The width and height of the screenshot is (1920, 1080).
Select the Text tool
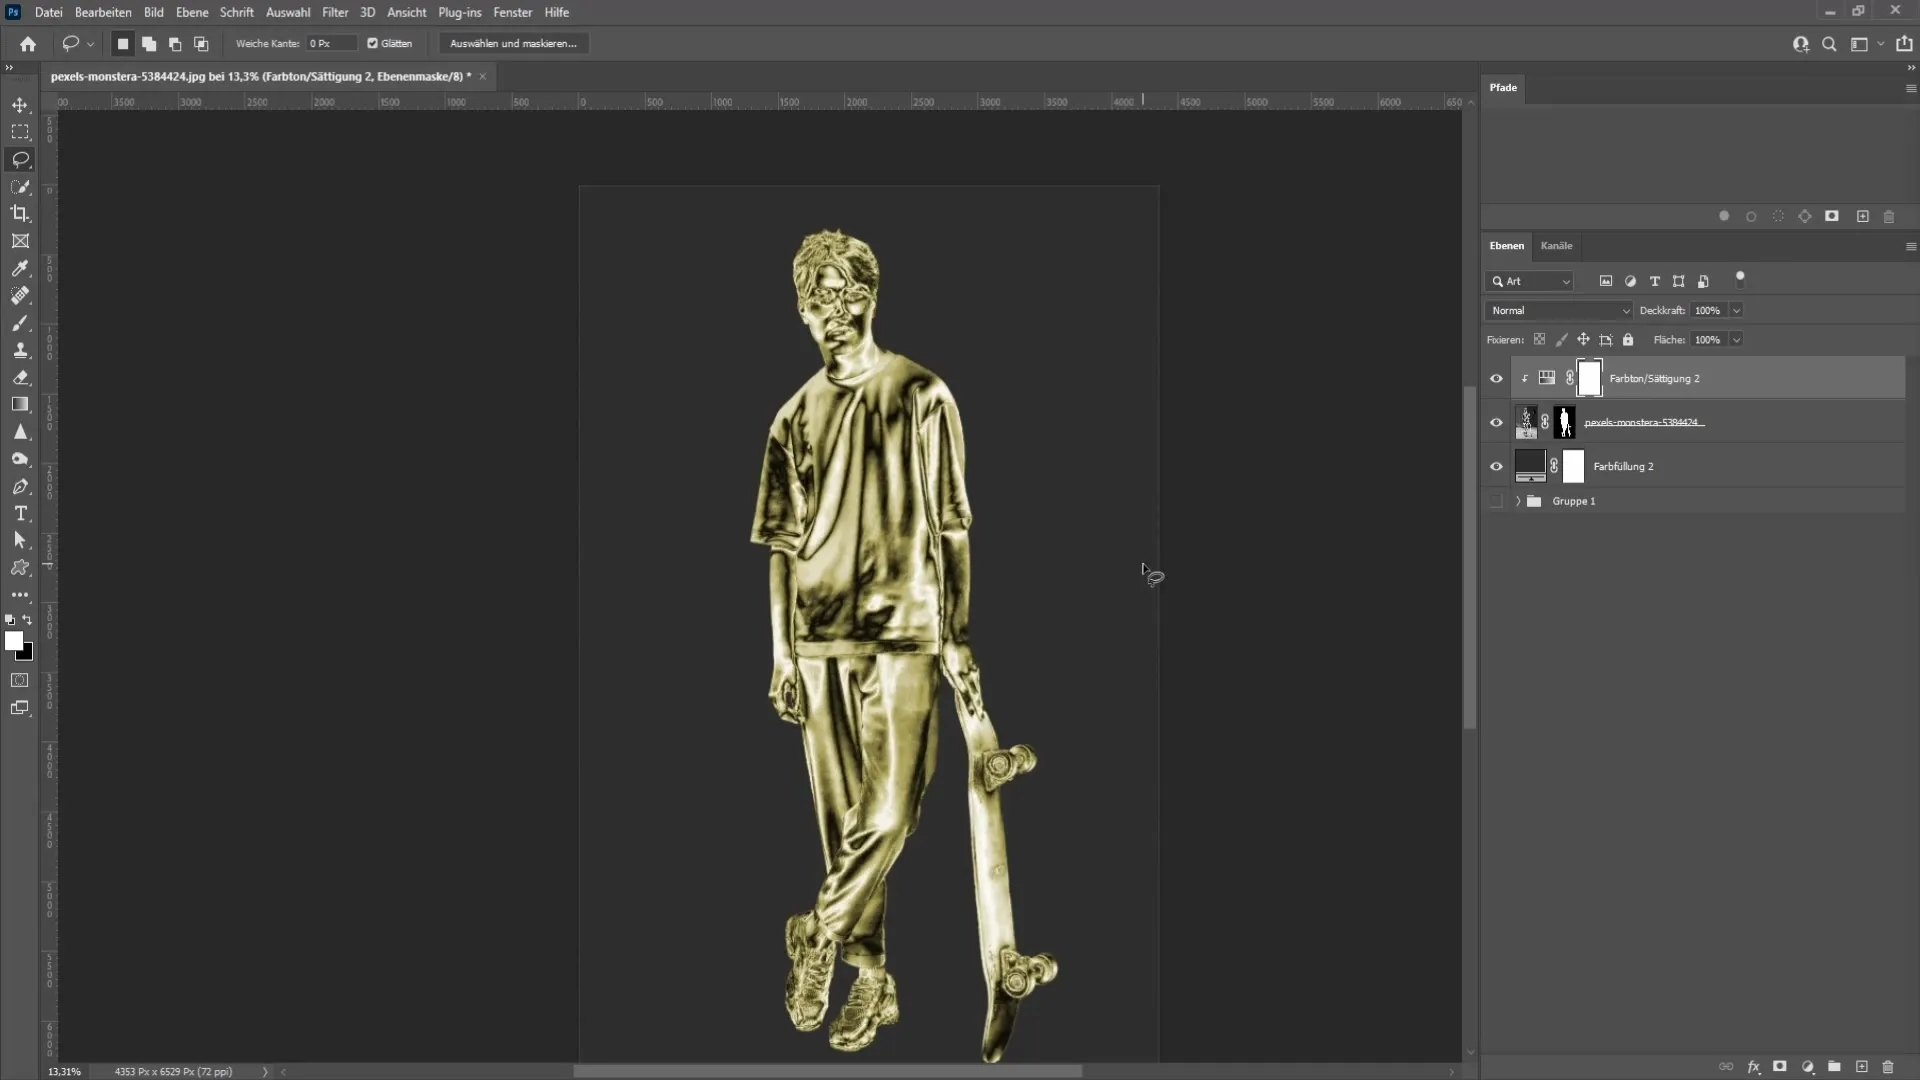[x=20, y=513]
